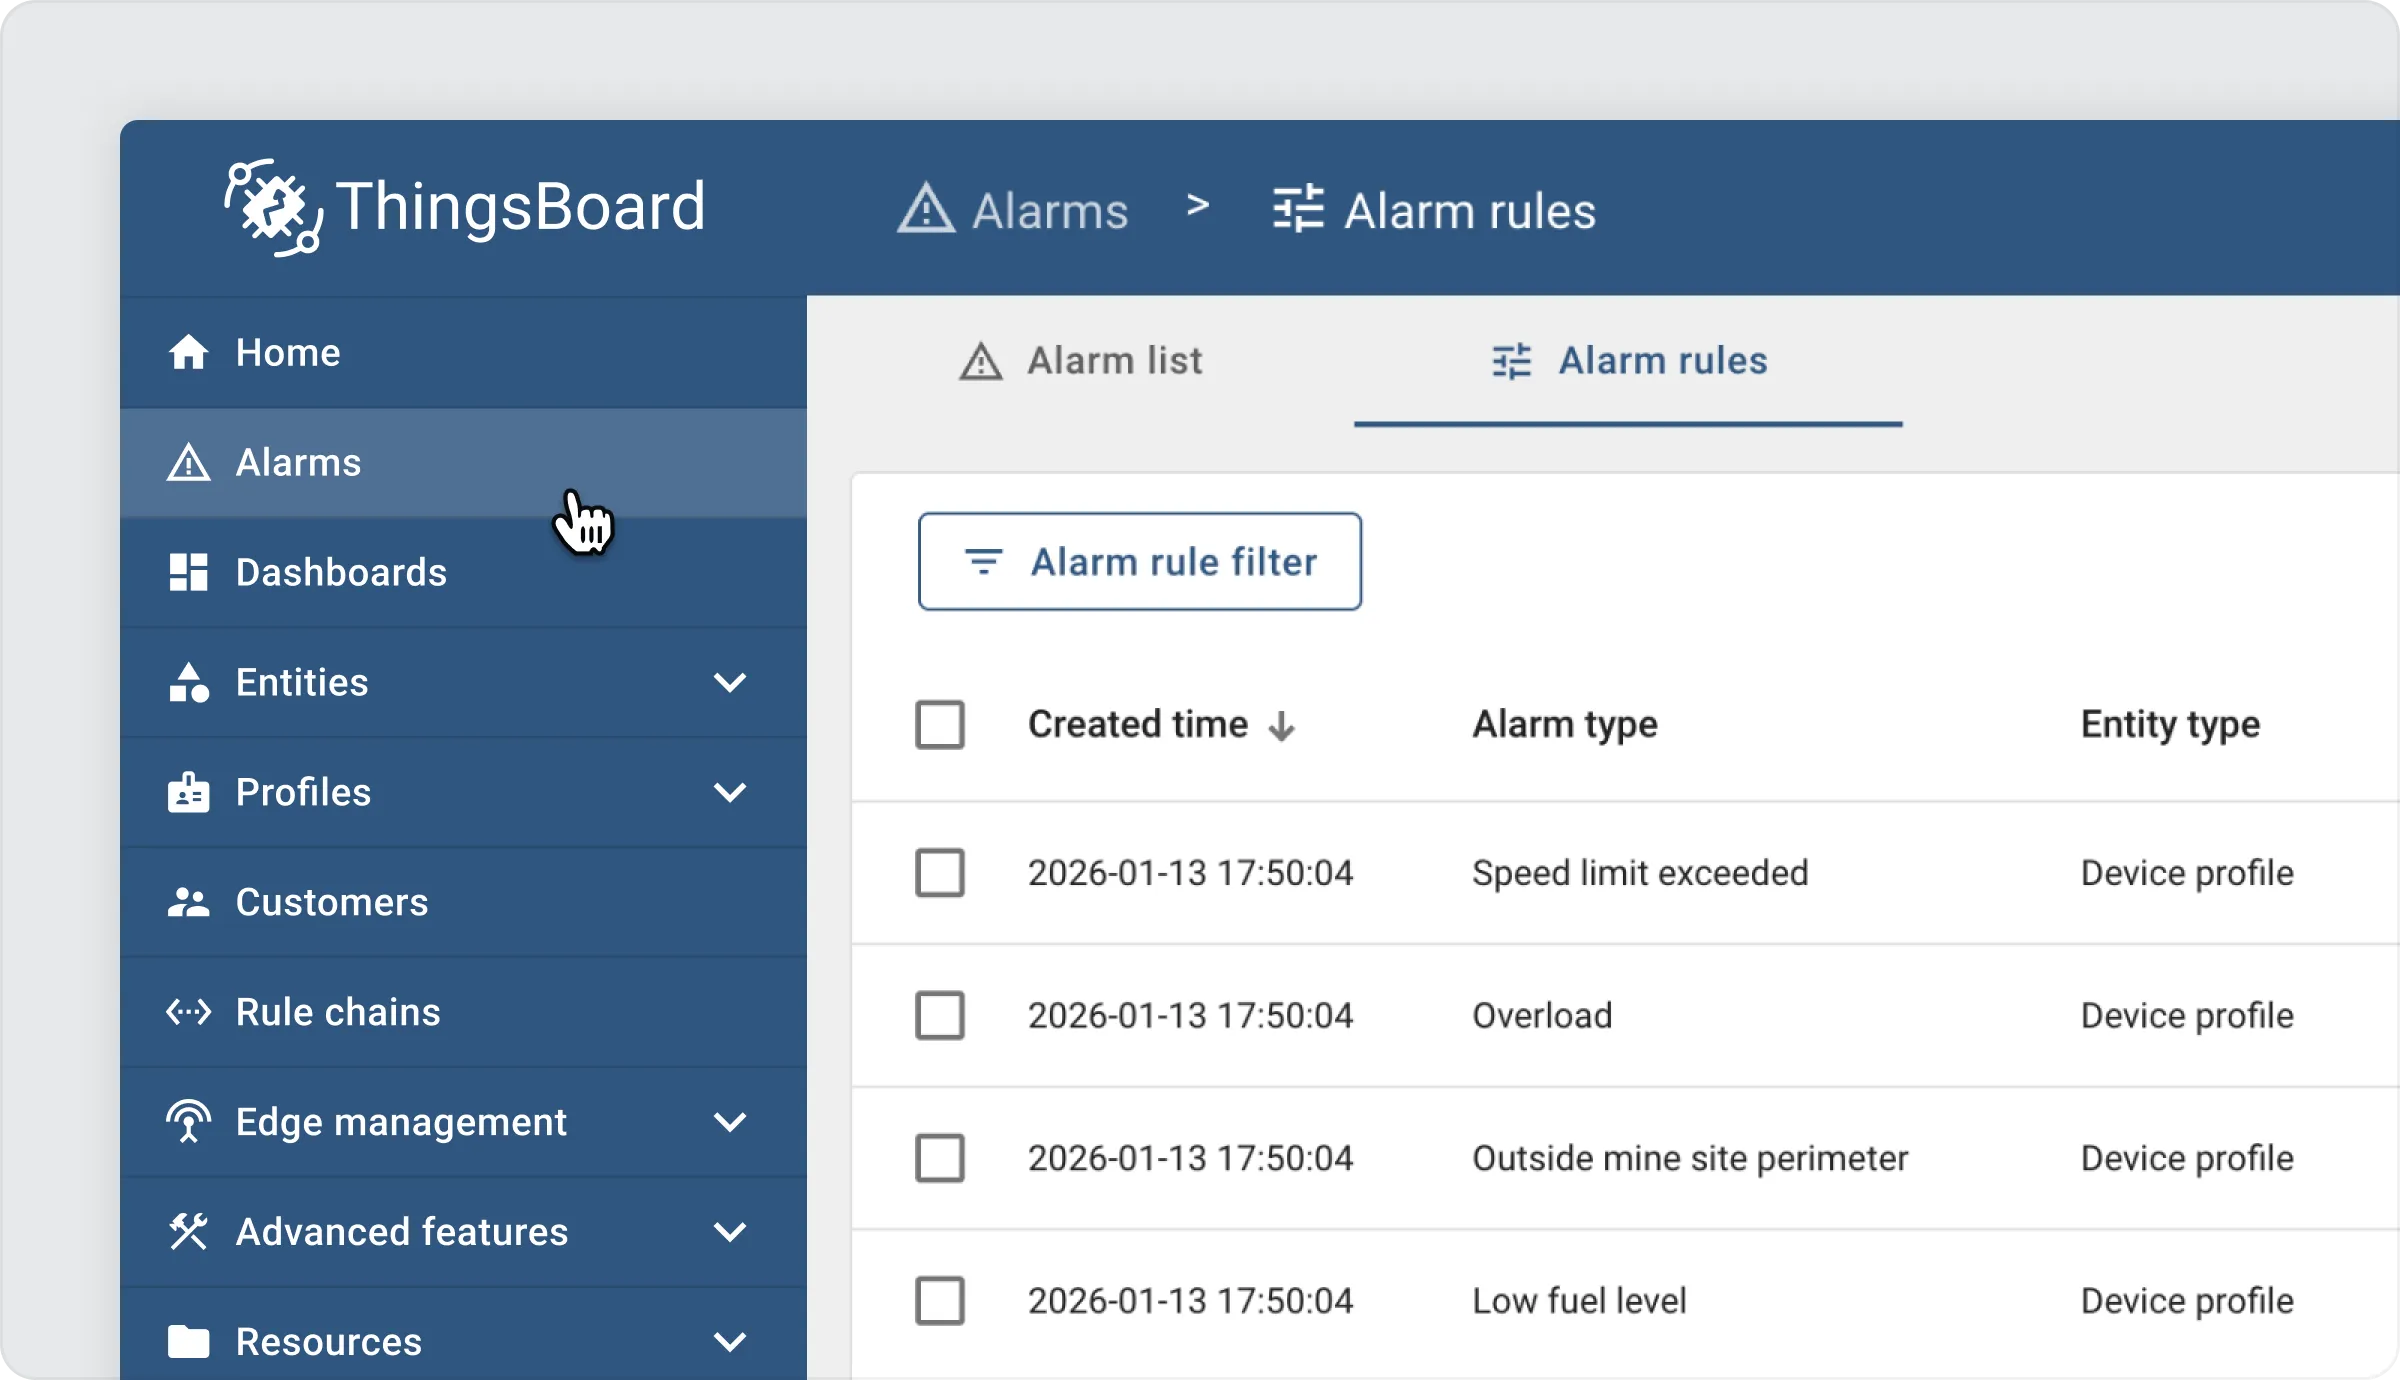Open the Low fuel level alarm row

click(1579, 1301)
